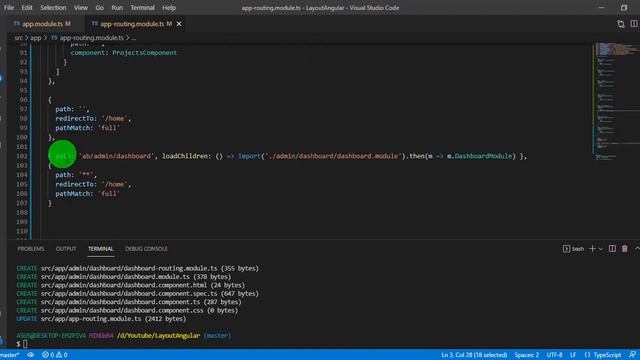Image resolution: width=640 pixels, height=360 pixels.
Task: Click dashboard.component.css path in terminal
Action: (x=122, y=310)
